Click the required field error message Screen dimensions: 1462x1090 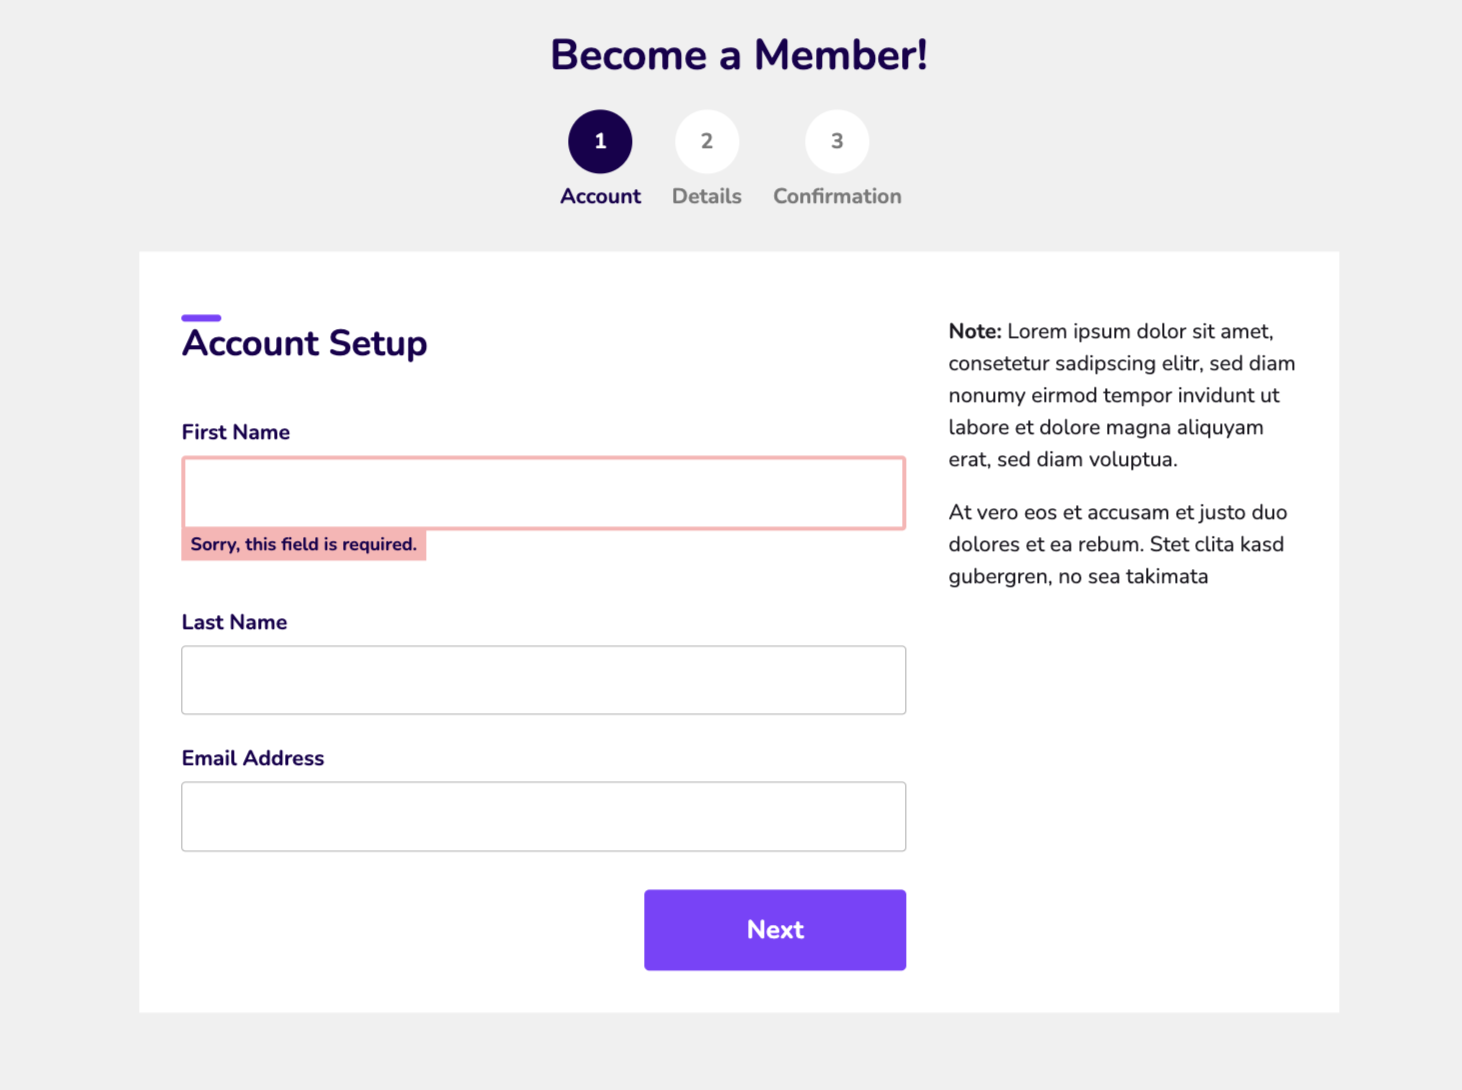coord(303,544)
